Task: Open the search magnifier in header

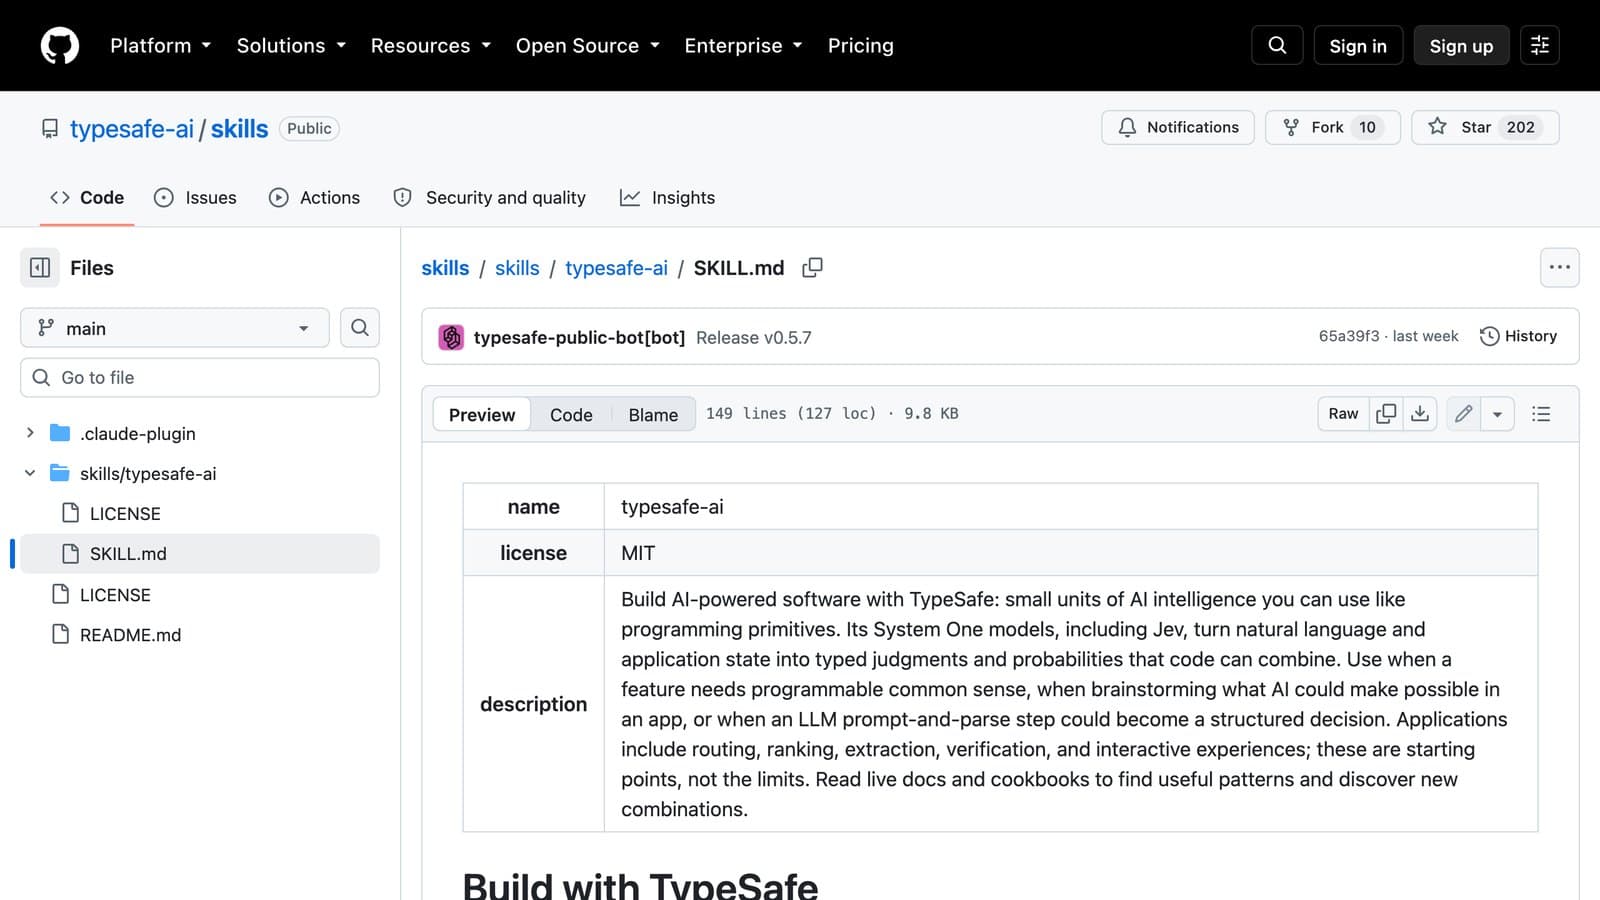Action: [1277, 46]
